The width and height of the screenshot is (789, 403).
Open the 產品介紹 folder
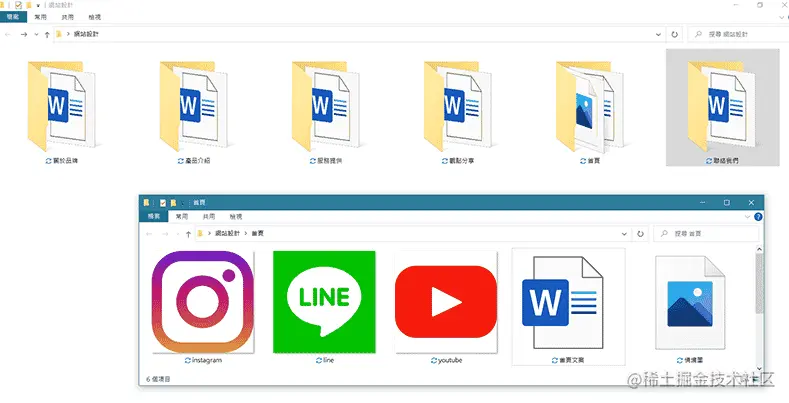(194, 112)
